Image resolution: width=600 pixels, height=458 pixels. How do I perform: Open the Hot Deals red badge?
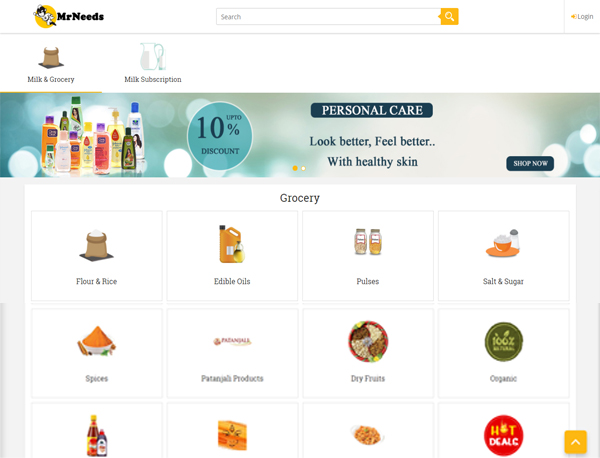[x=503, y=435]
